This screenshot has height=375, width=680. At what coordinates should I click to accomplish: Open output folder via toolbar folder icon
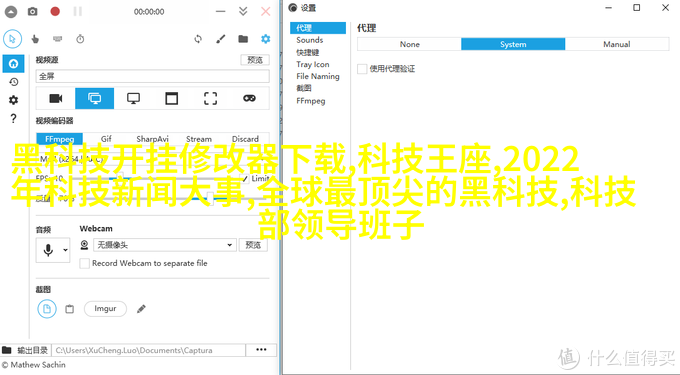click(243, 39)
